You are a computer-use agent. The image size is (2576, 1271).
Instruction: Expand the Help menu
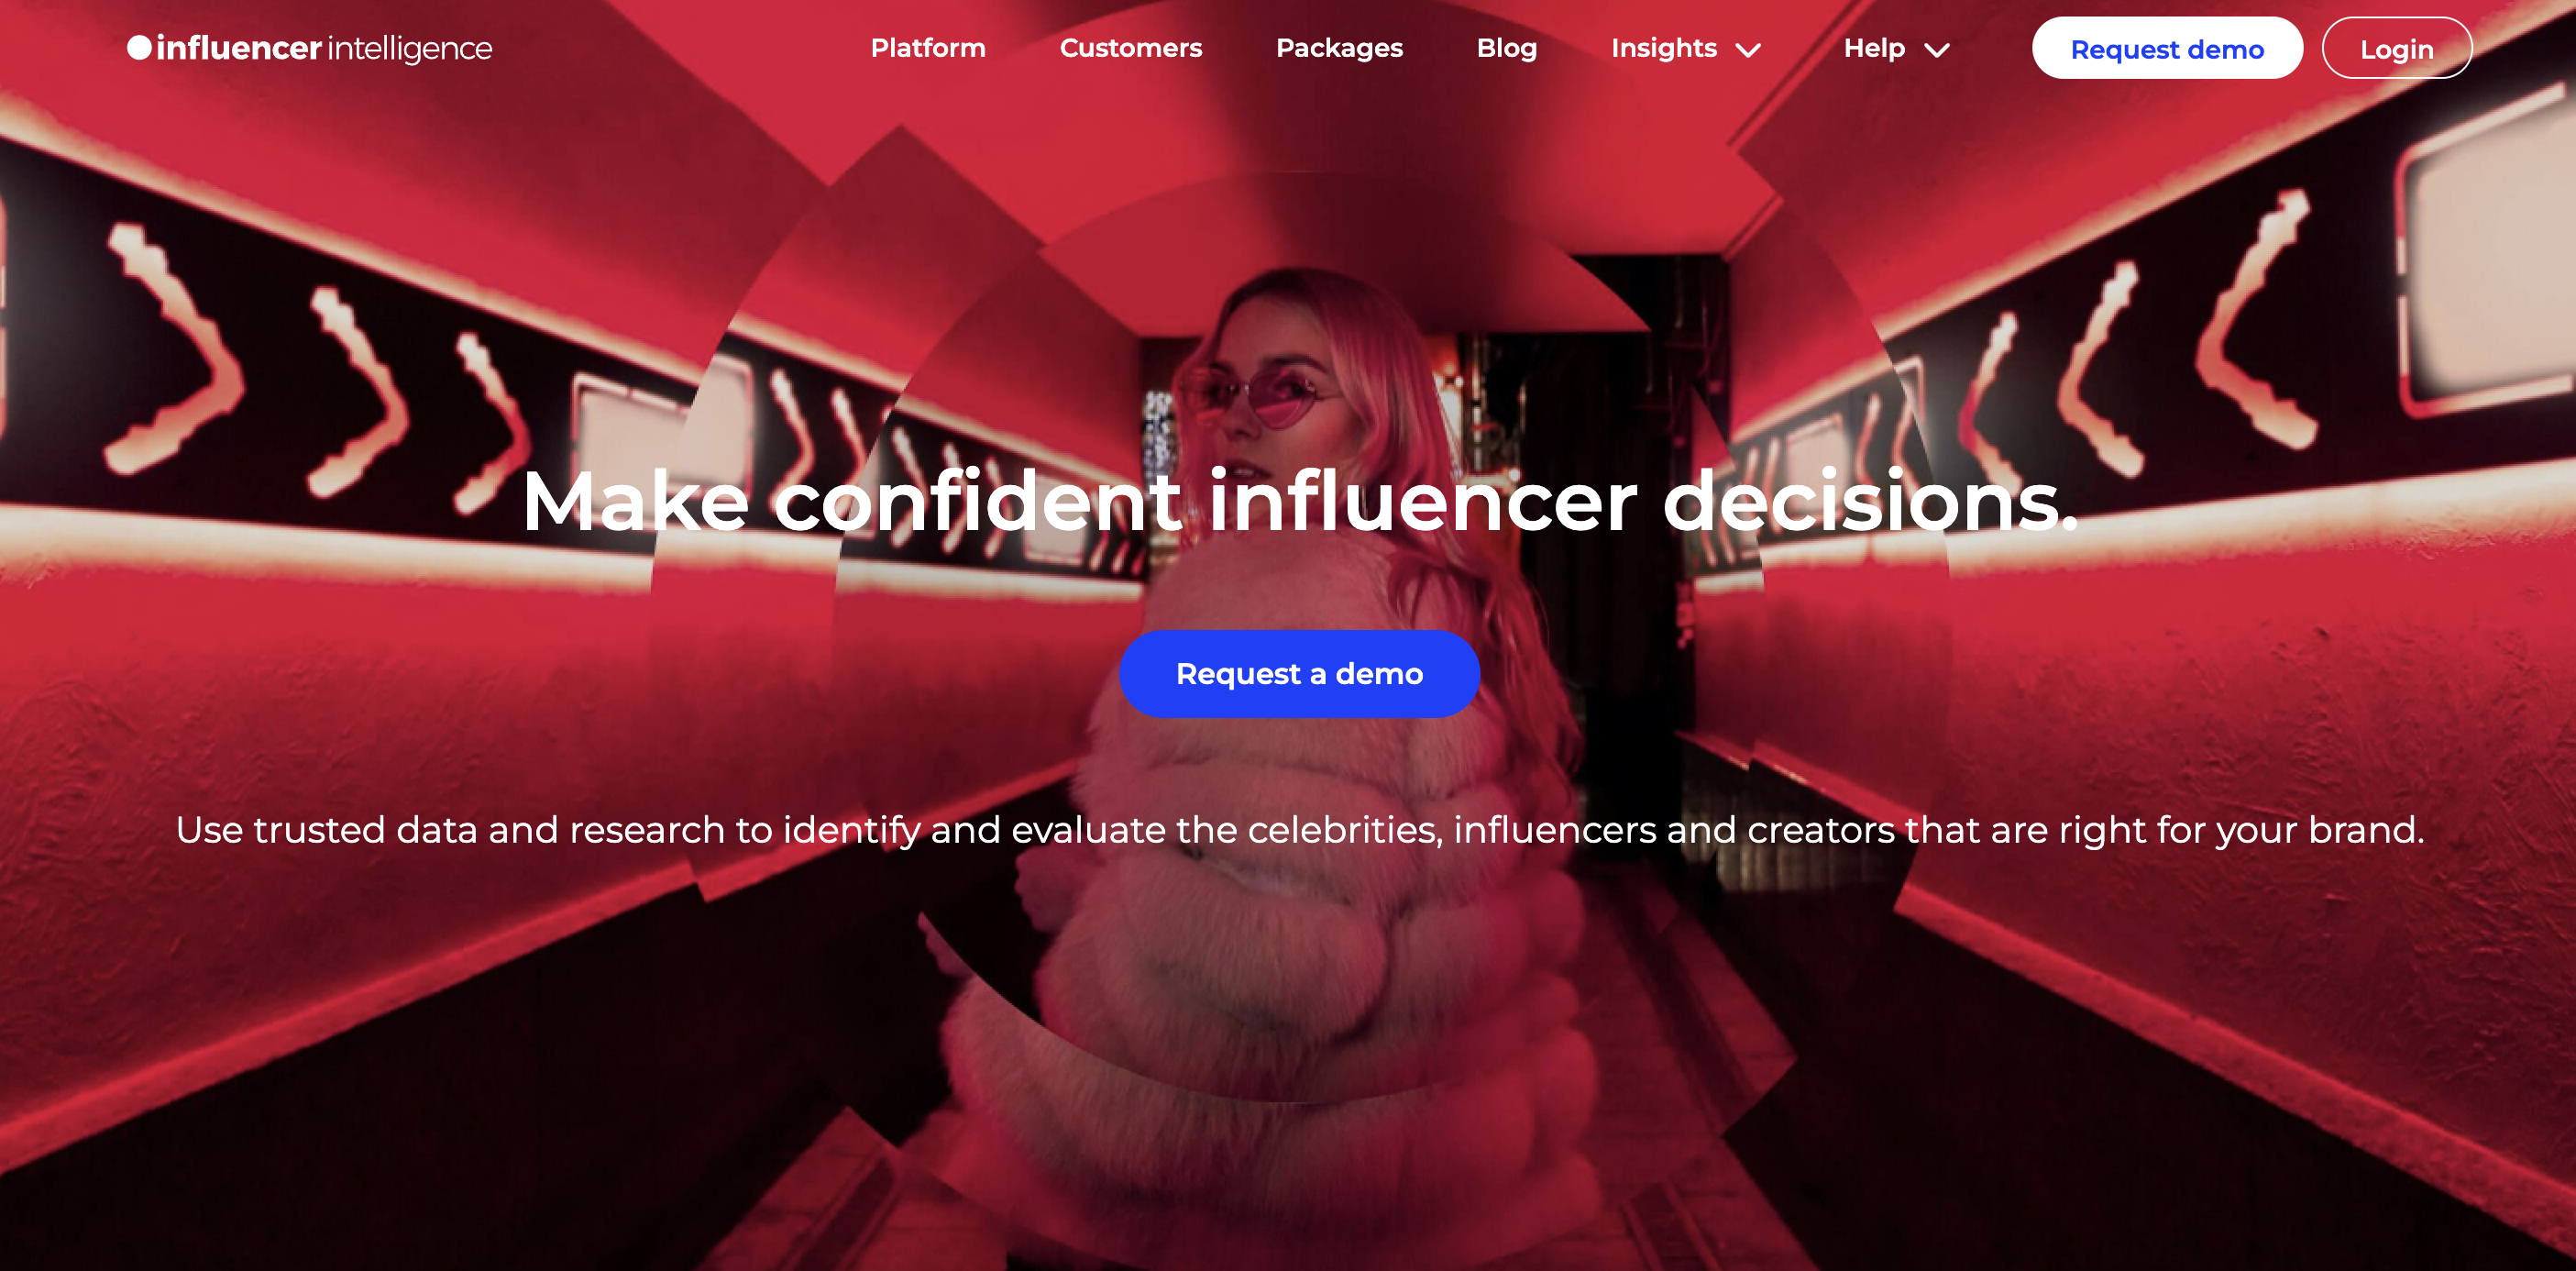click(x=1896, y=48)
